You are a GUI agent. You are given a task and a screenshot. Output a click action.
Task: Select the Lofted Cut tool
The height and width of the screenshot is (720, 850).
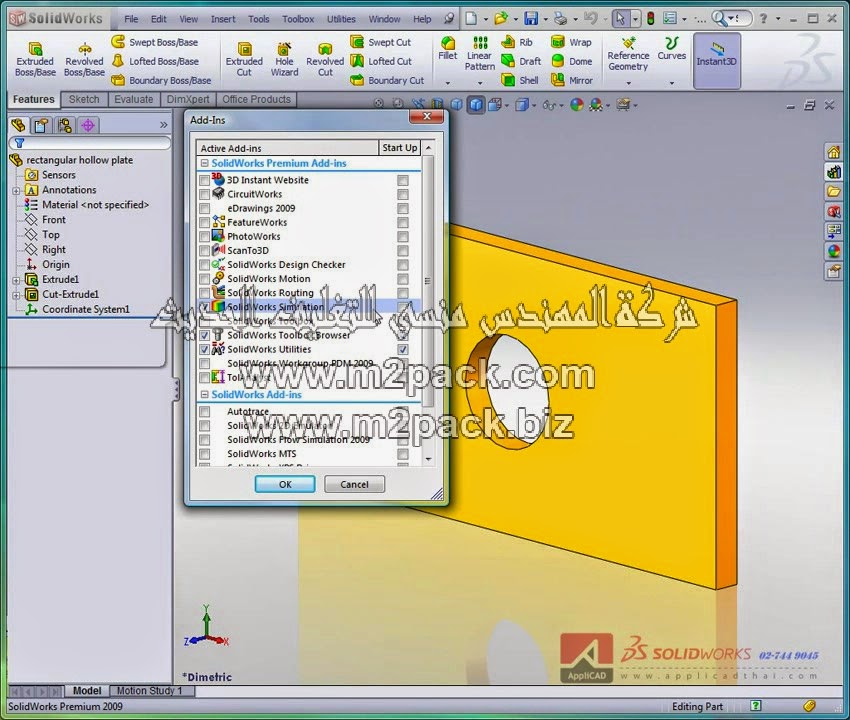click(x=381, y=61)
